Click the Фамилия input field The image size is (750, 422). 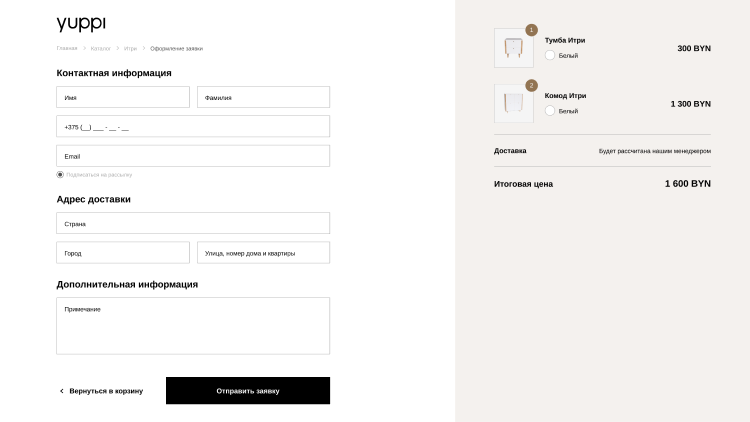coord(263,97)
